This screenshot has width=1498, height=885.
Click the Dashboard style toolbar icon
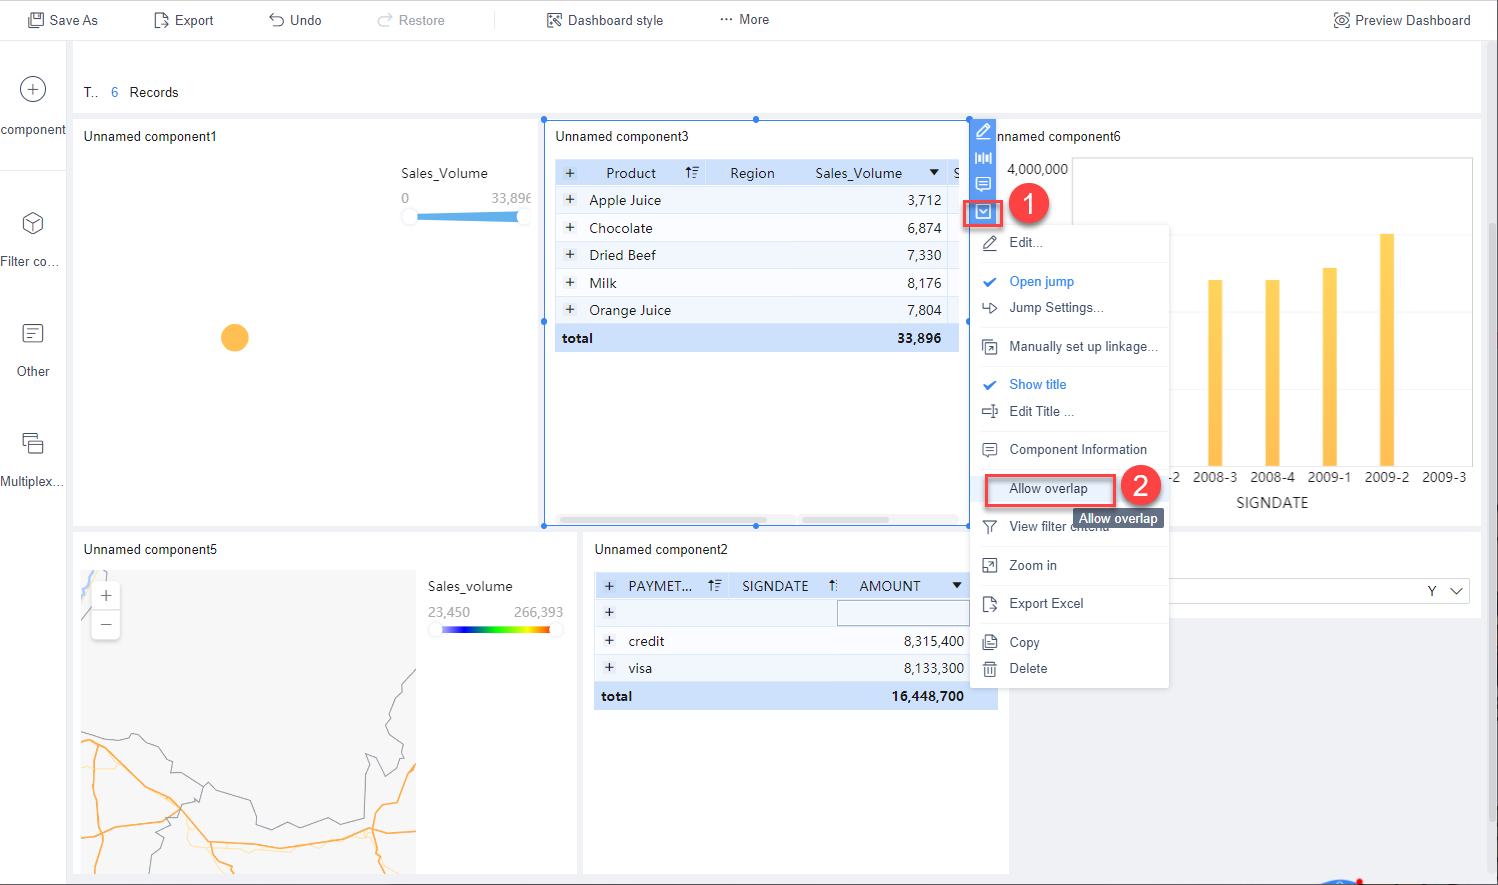click(604, 19)
